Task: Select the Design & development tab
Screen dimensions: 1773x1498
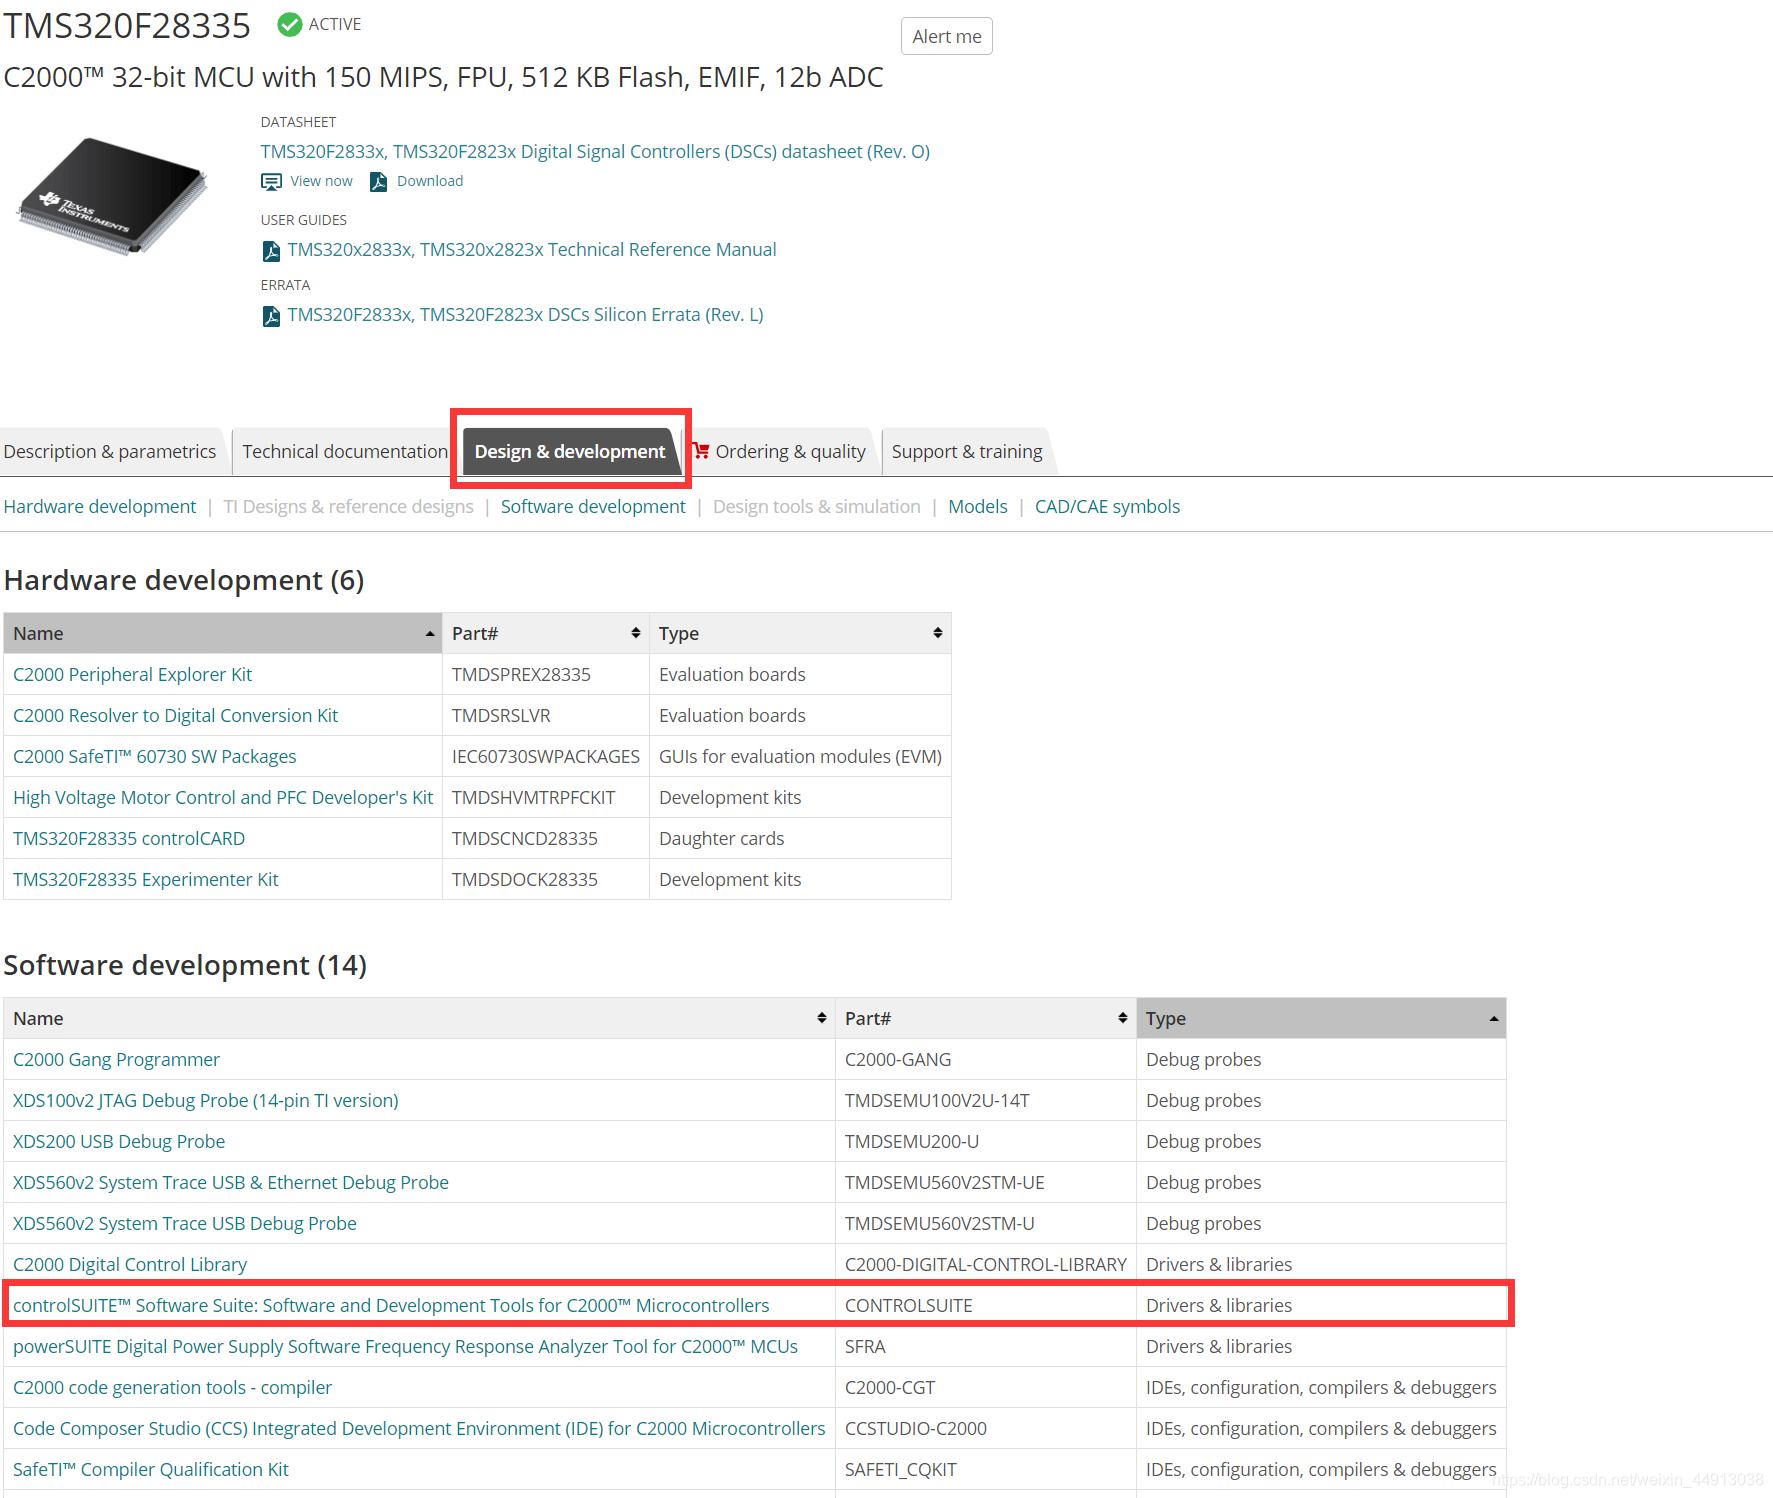Action: click(570, 452)
